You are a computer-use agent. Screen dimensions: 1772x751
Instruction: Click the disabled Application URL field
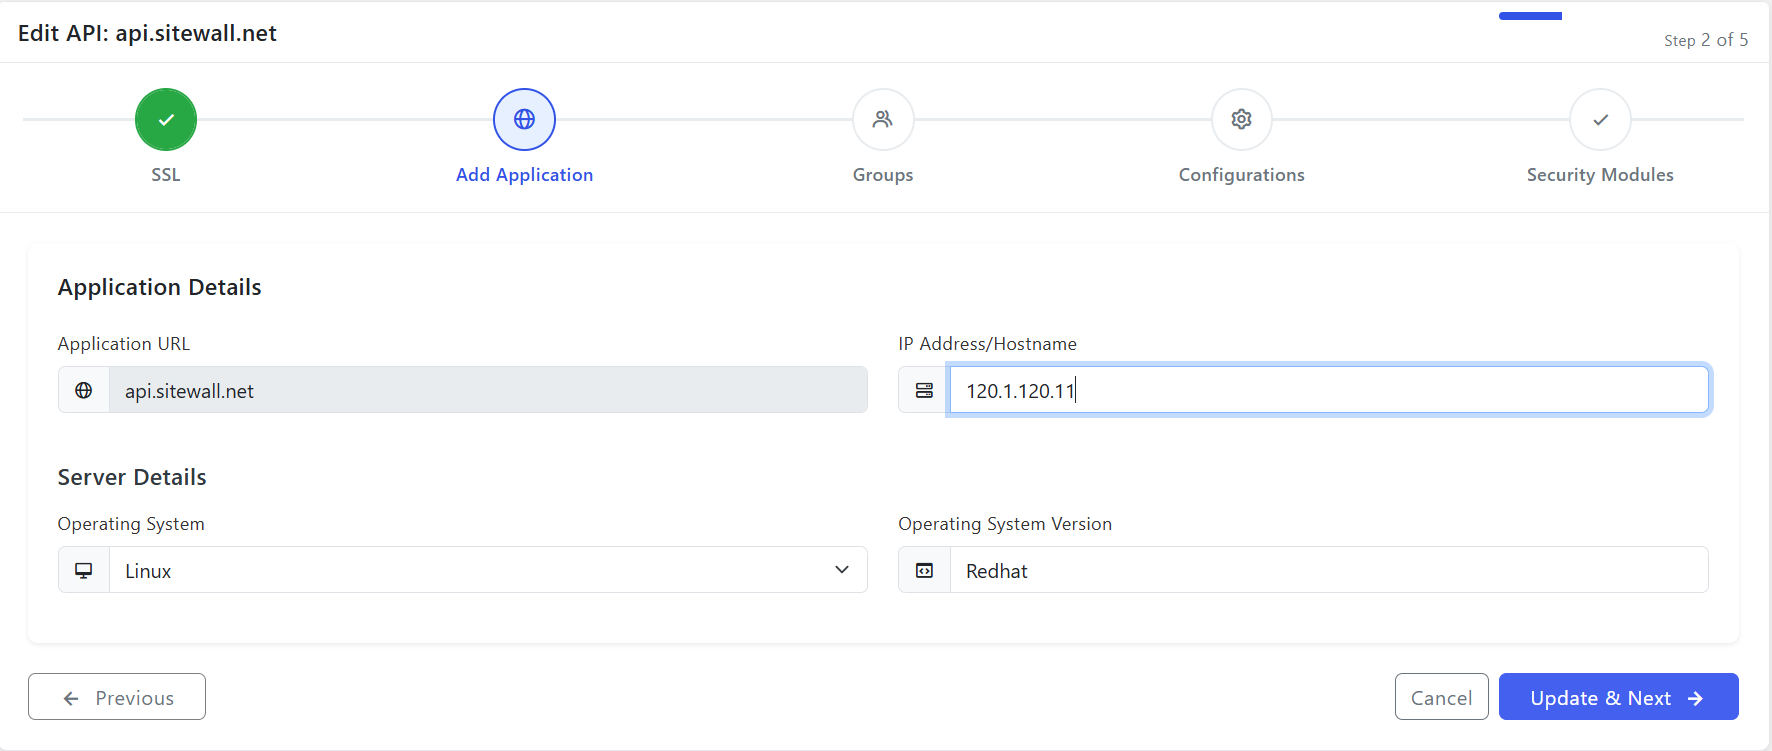(488, 390)
